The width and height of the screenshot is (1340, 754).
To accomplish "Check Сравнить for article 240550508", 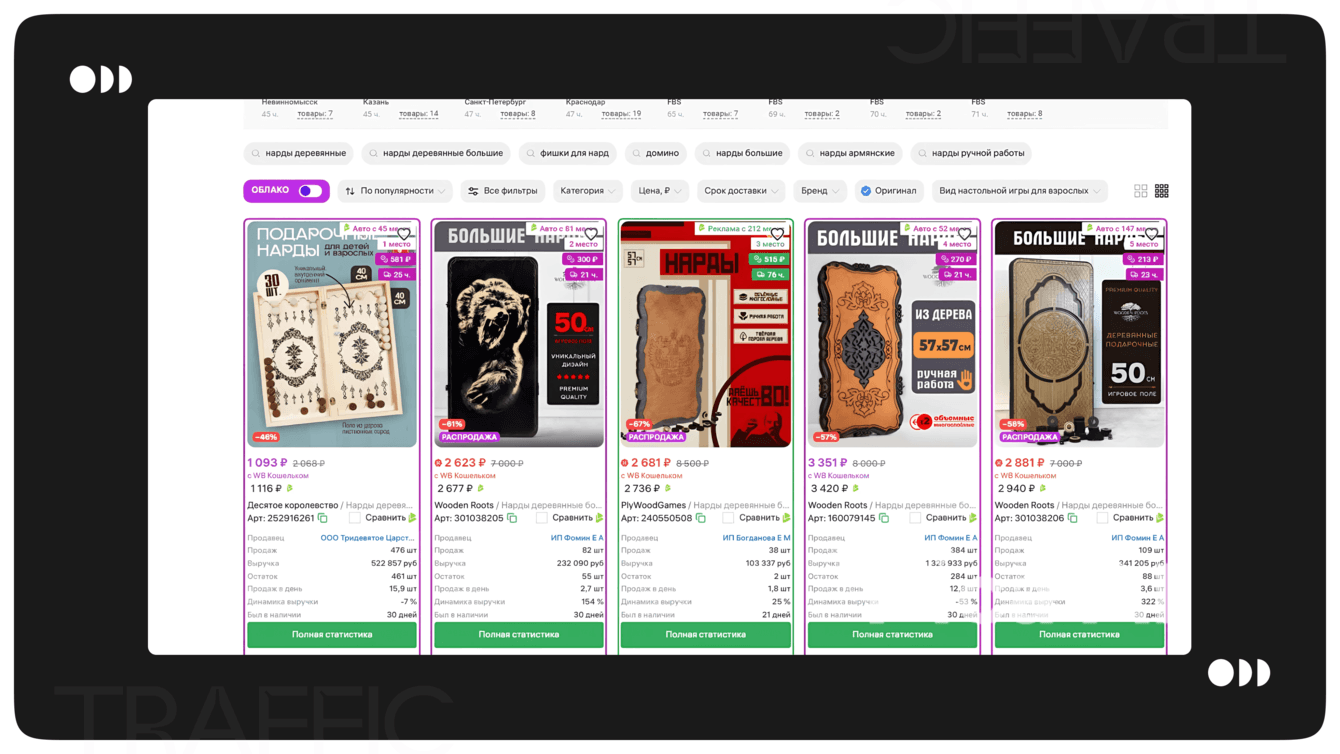I will [728, 518].
